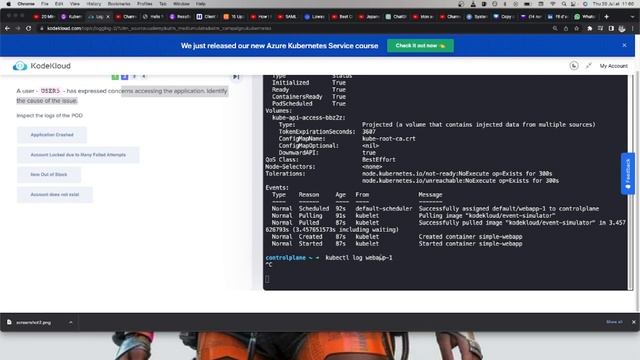Switch to the ChatGPT browser tab
This screenshot has height=360, width=640.
(396, 17)
